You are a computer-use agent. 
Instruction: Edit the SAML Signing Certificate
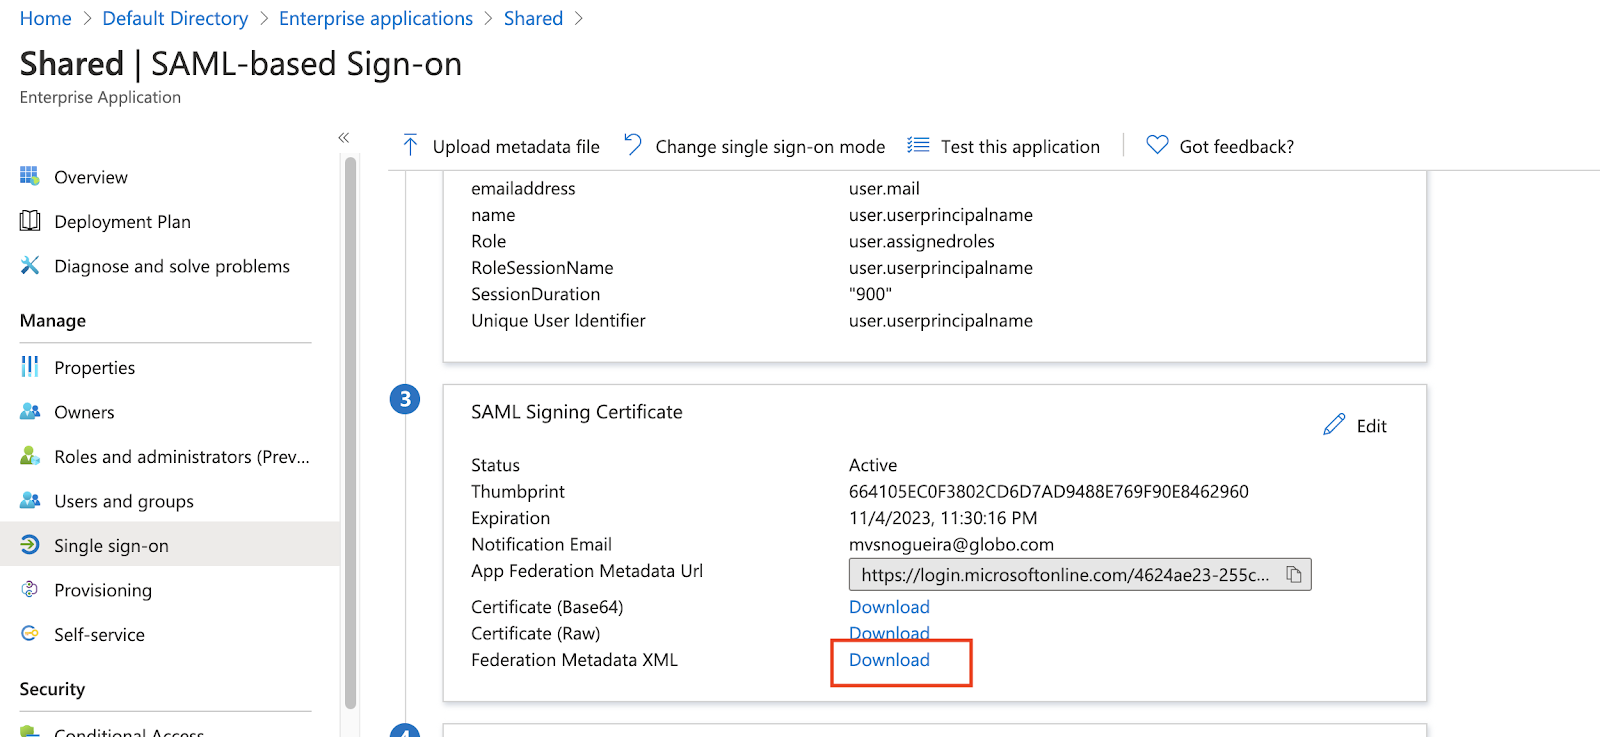click(x=1371, y=426)
